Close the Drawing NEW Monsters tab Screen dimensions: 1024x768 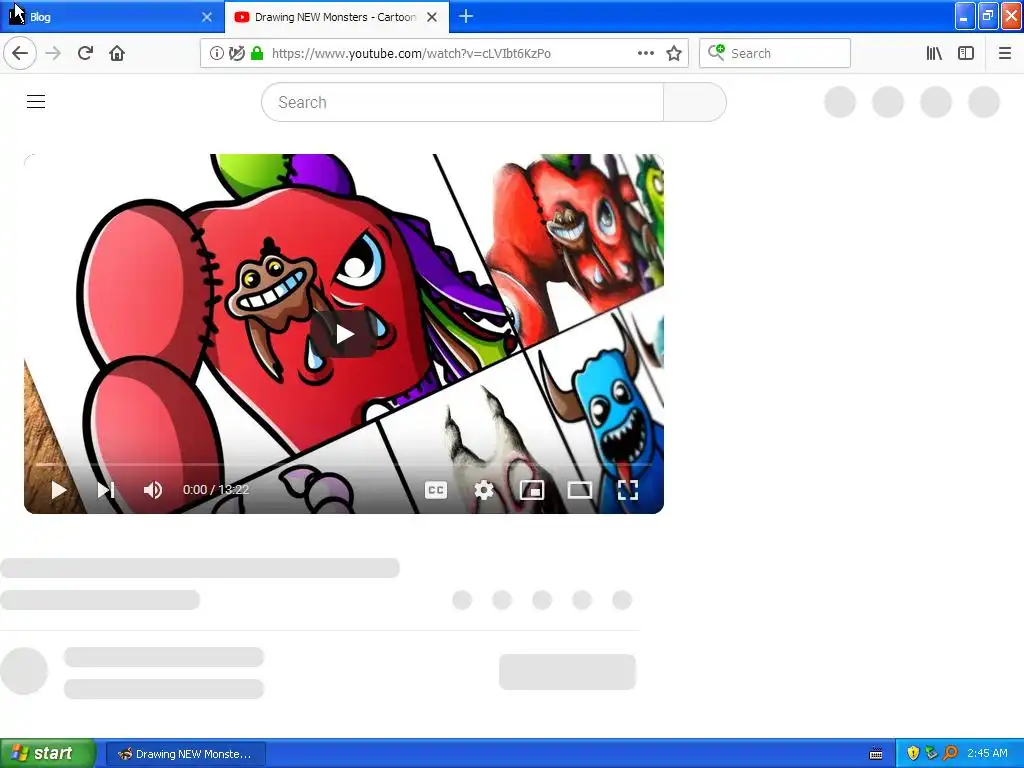point(432,17)
